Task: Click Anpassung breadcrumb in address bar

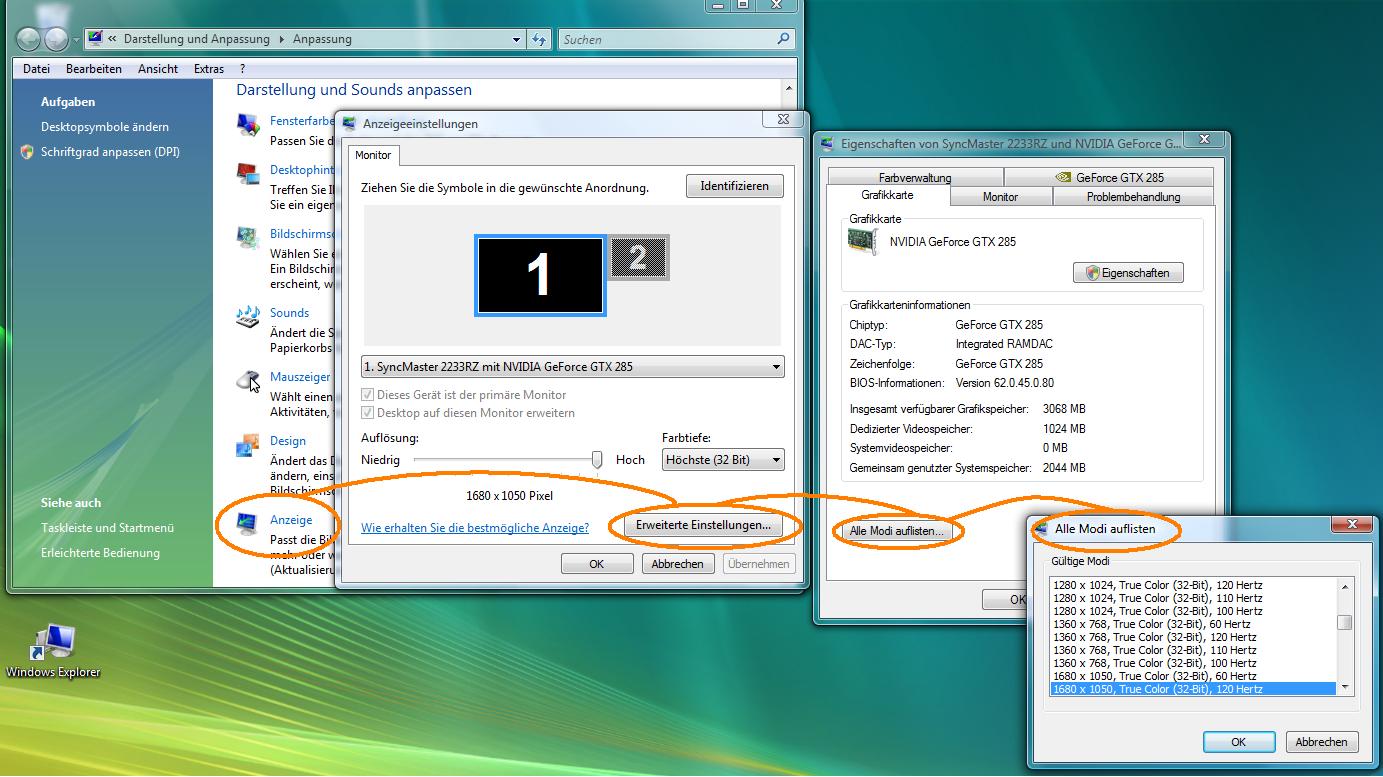Action: 322,39
